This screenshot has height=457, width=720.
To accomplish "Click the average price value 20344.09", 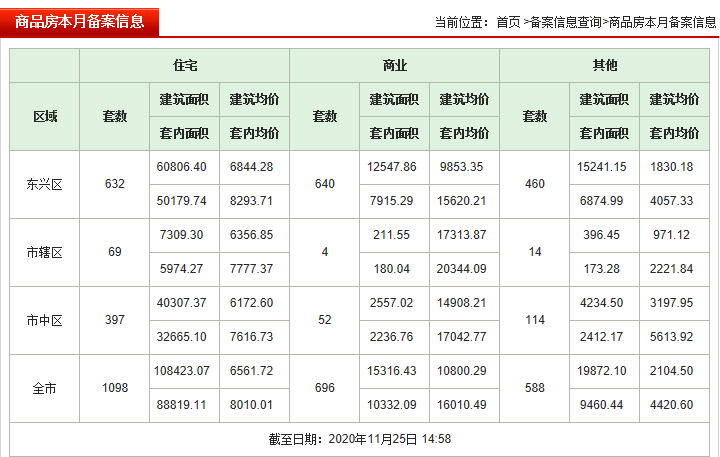I will pos(464,269).
